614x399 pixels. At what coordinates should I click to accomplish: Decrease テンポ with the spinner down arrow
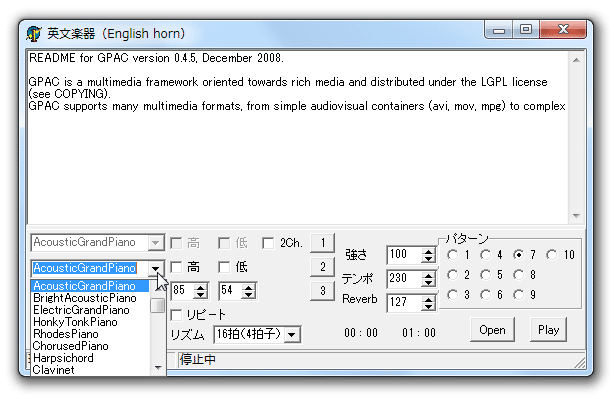coord(428,283)
